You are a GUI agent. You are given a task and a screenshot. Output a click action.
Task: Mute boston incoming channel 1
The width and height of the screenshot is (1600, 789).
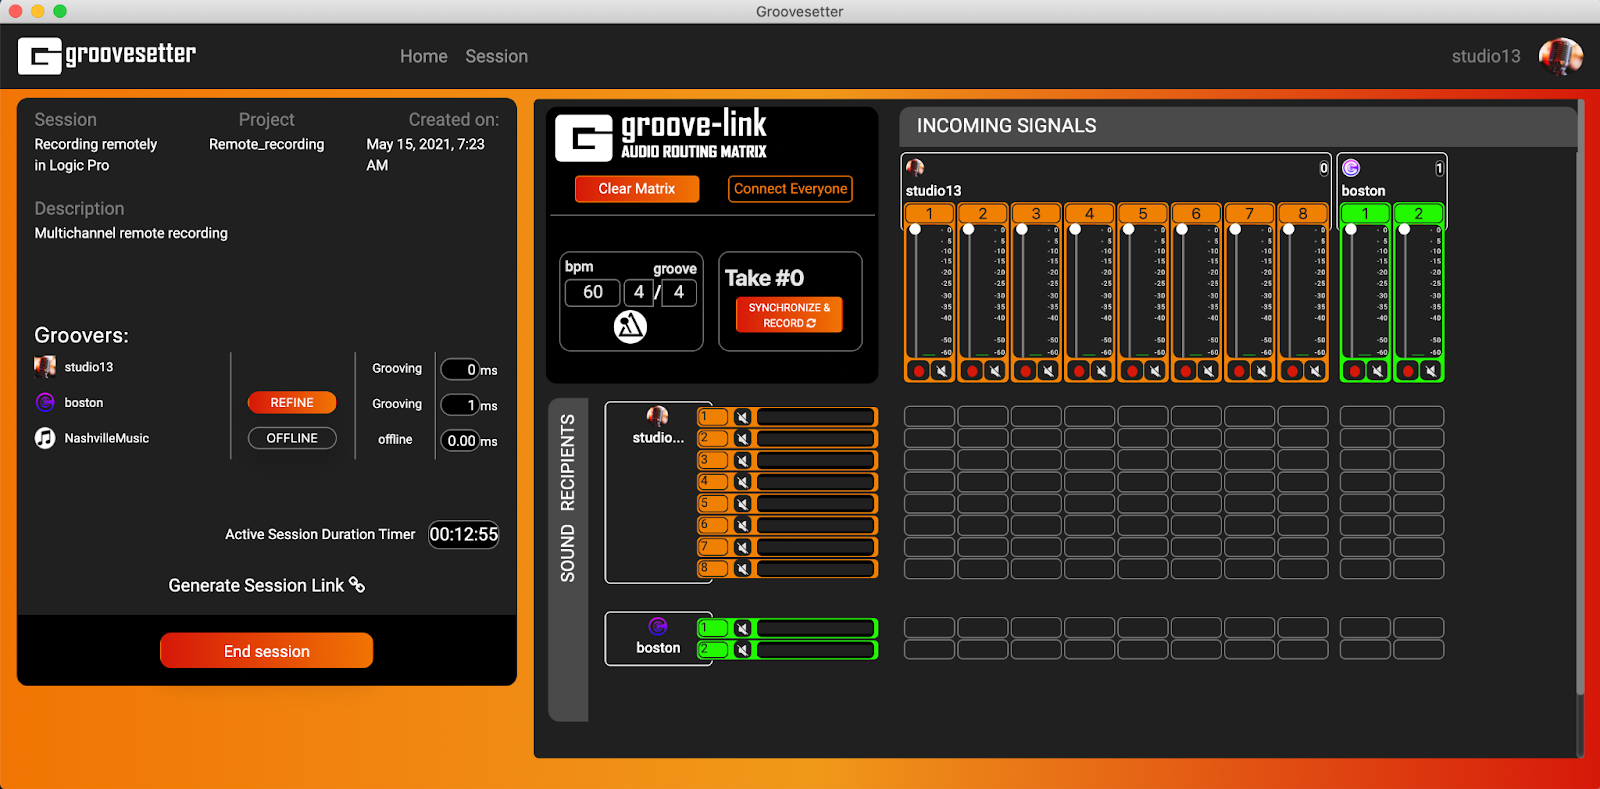pyautogui.click(x=1377, y=371)
